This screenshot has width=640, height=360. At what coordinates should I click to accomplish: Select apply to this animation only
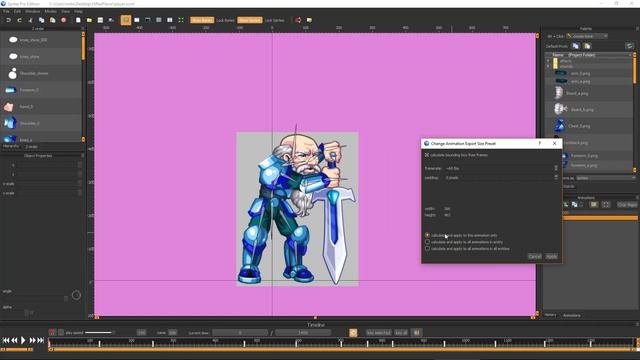(427, 235)
